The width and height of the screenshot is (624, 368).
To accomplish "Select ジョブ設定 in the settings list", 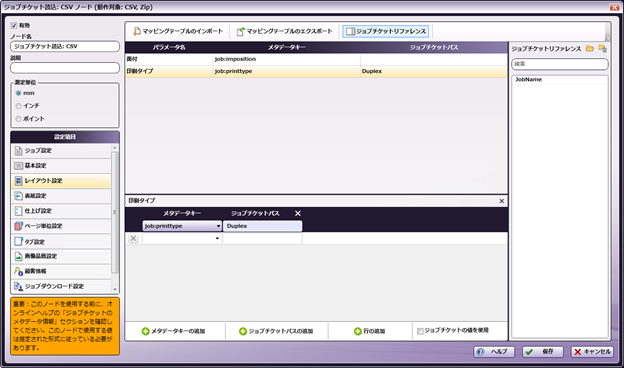I will [x=61, y=151].
